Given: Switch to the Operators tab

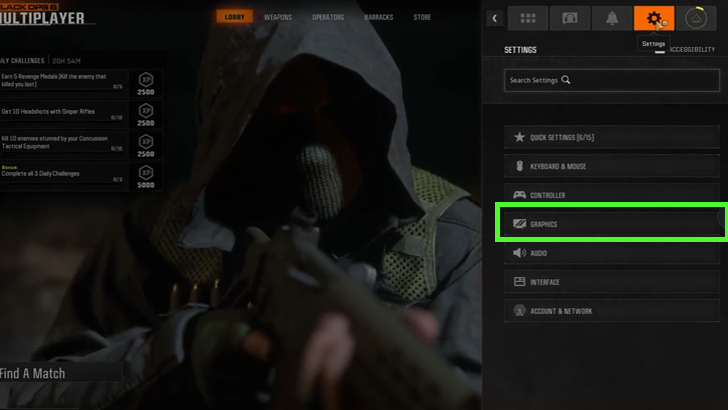Looking at the screenshot, I should [328, 17].
